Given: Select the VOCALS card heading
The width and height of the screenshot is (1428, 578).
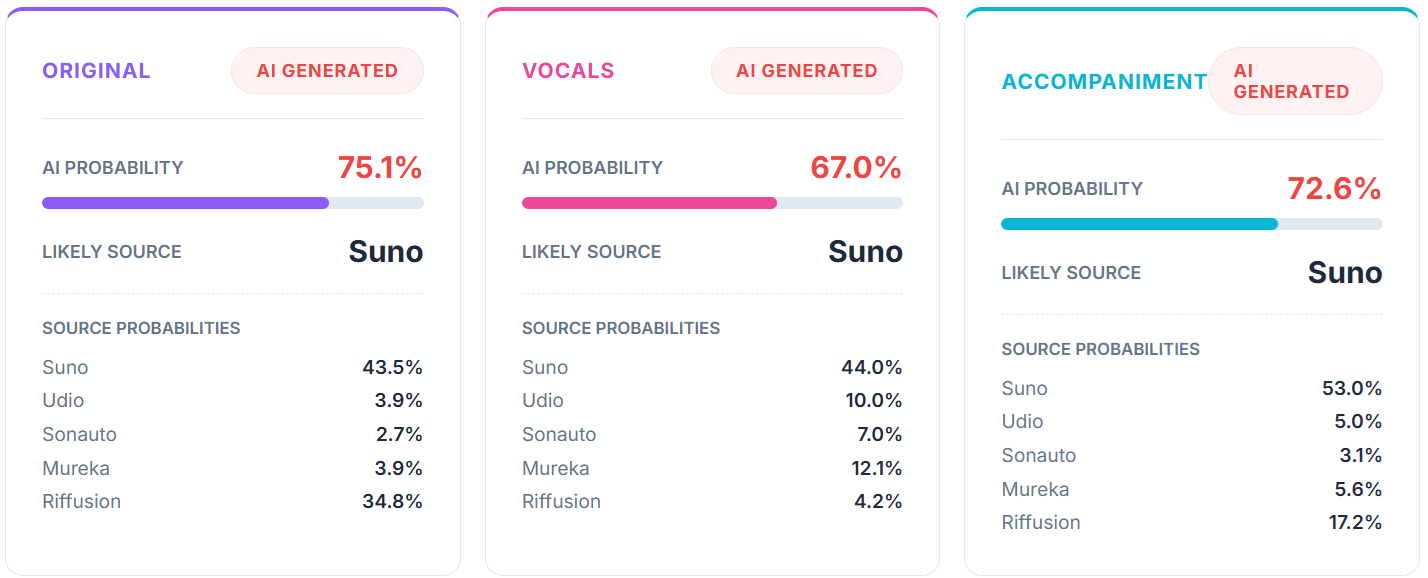Looking at the screenshot, I should pos(568,71).
